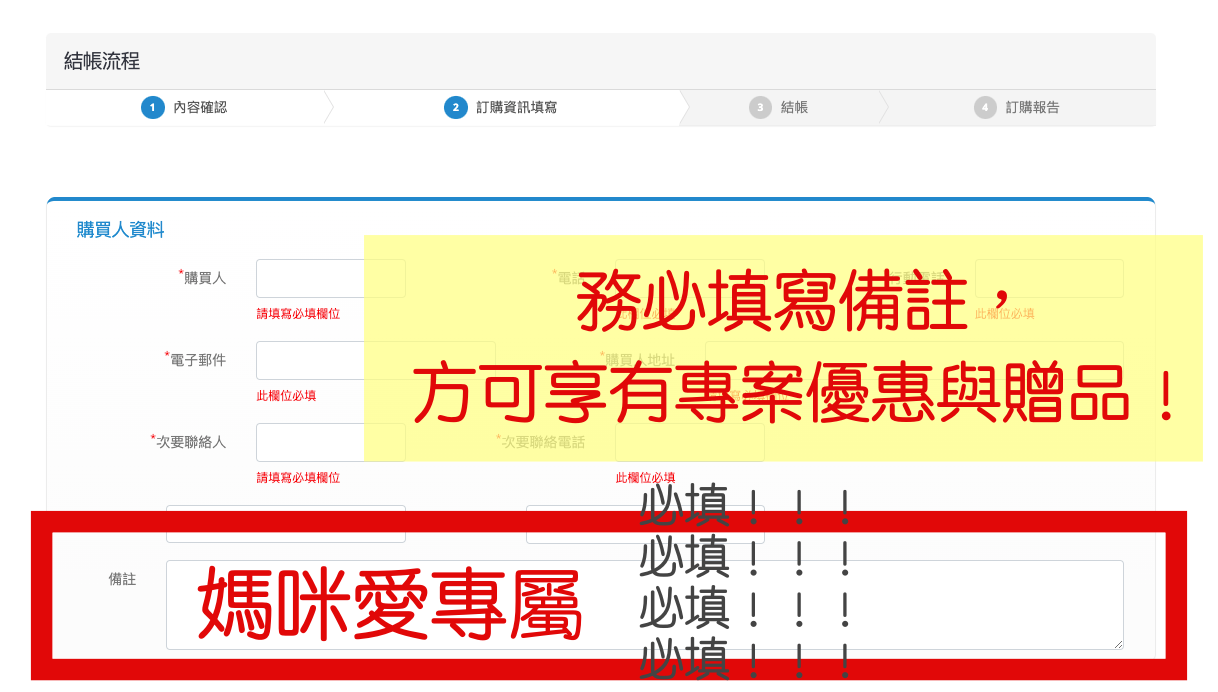Click the 備註 field label
Image resolution: width=1218 pixels, height=692 pixels.
pos(122,579)
